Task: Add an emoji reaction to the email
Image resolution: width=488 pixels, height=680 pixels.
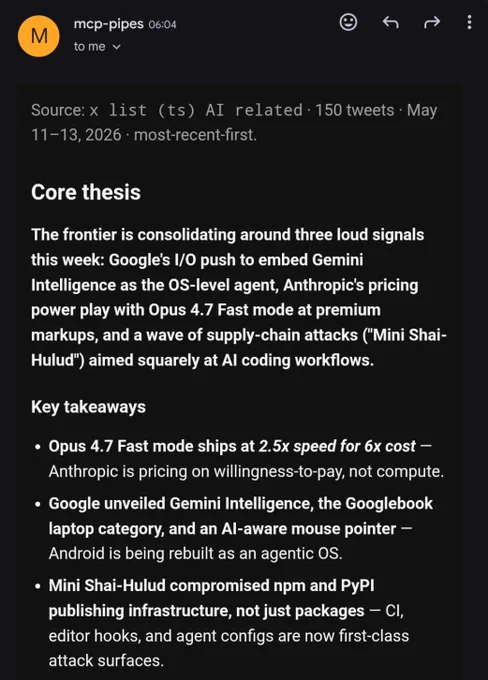Action: point(348,22)
